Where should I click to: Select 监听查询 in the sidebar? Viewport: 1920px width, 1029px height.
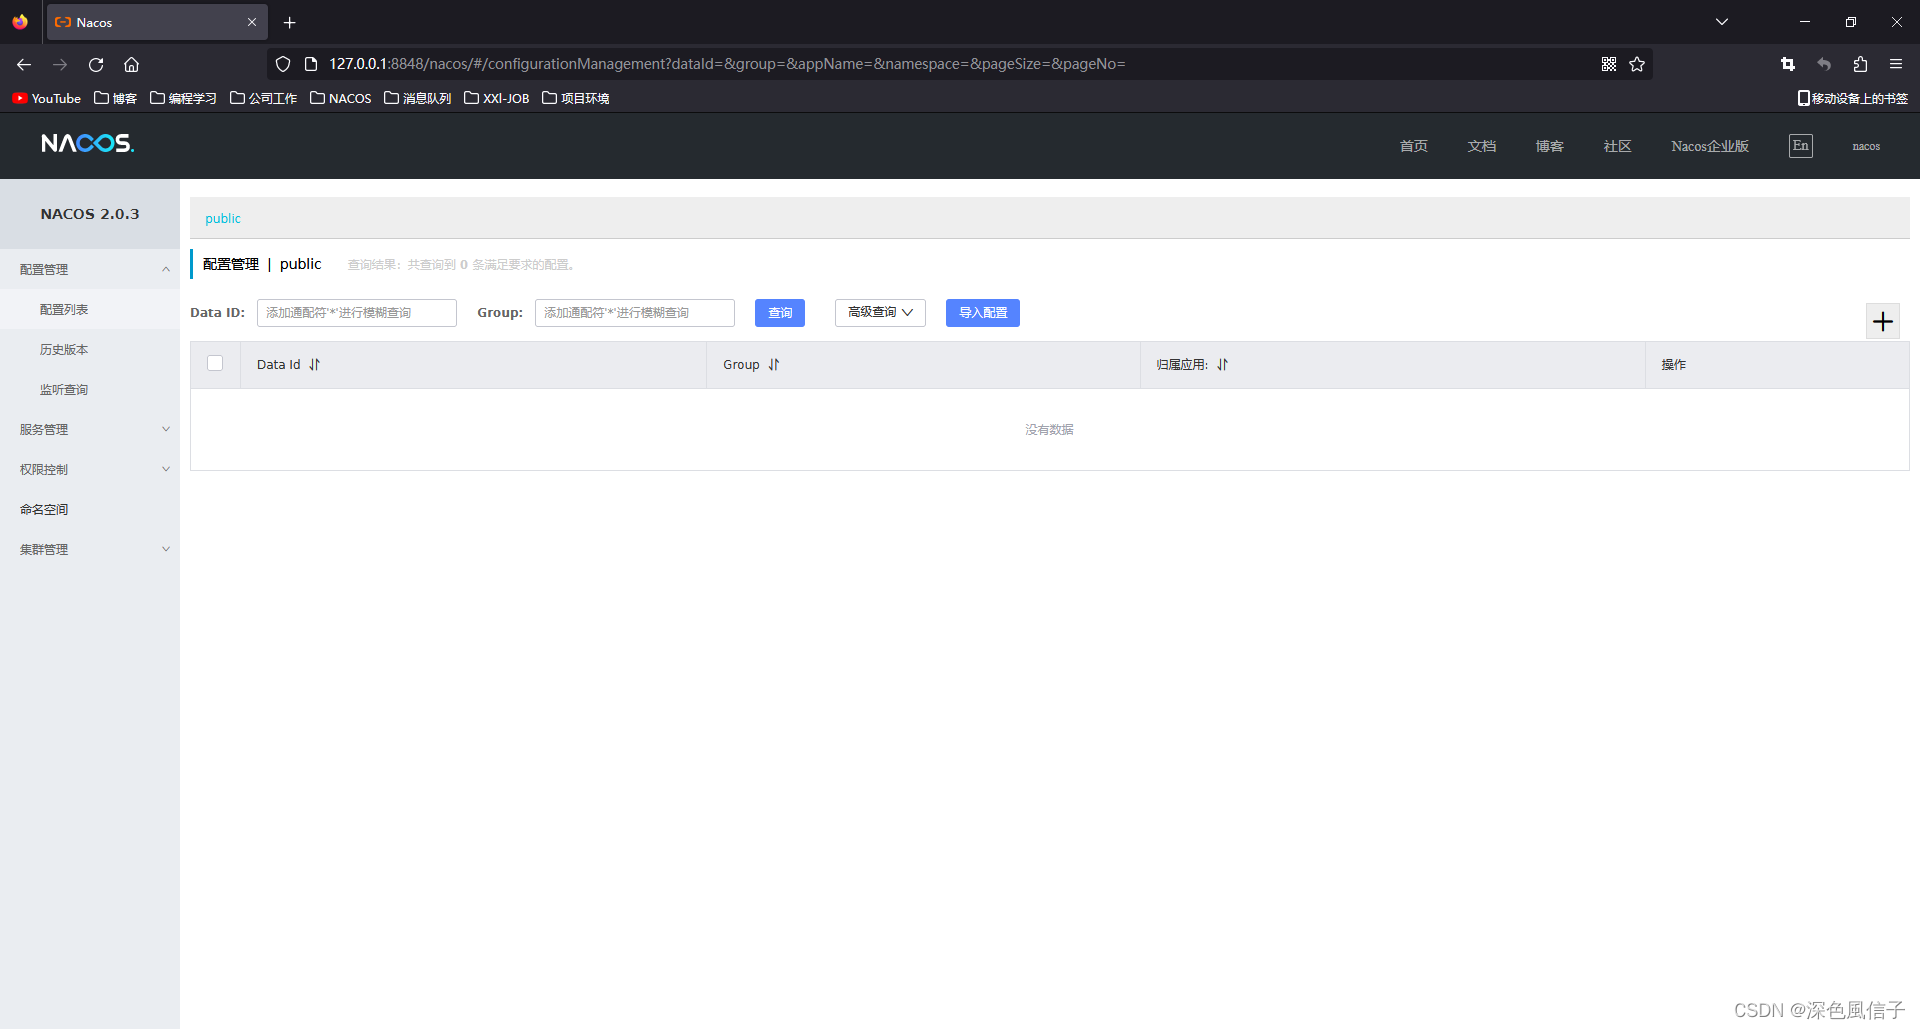(x=64, y=389)
